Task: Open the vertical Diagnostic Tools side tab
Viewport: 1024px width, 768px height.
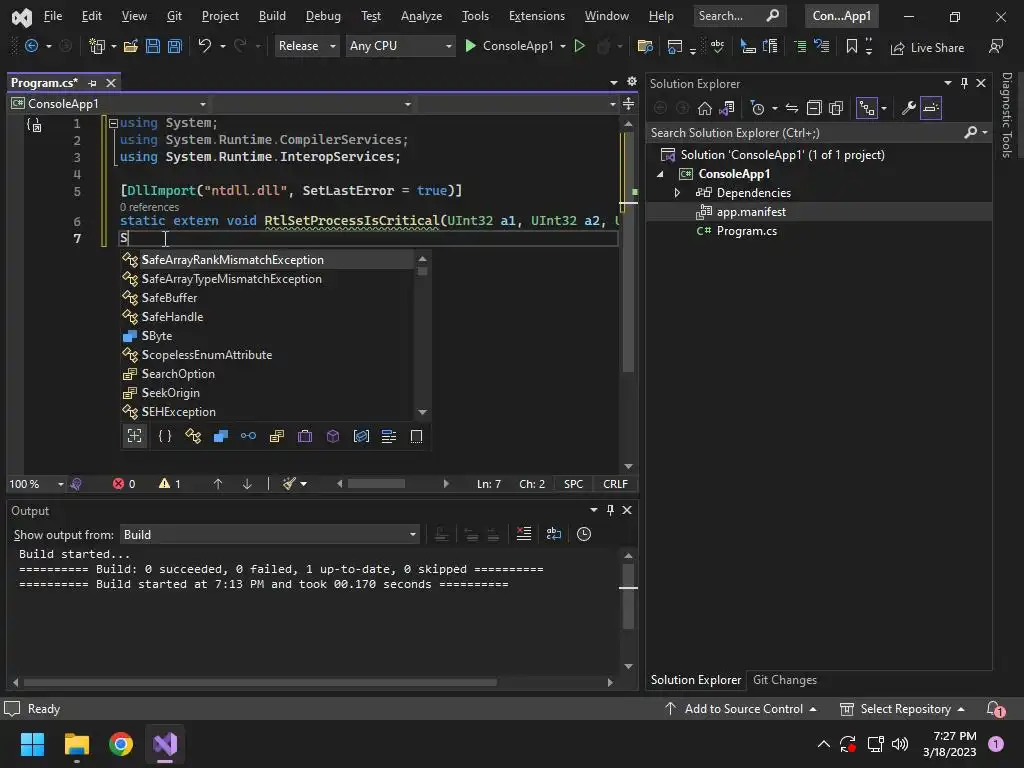Action: pos(1006,115)
